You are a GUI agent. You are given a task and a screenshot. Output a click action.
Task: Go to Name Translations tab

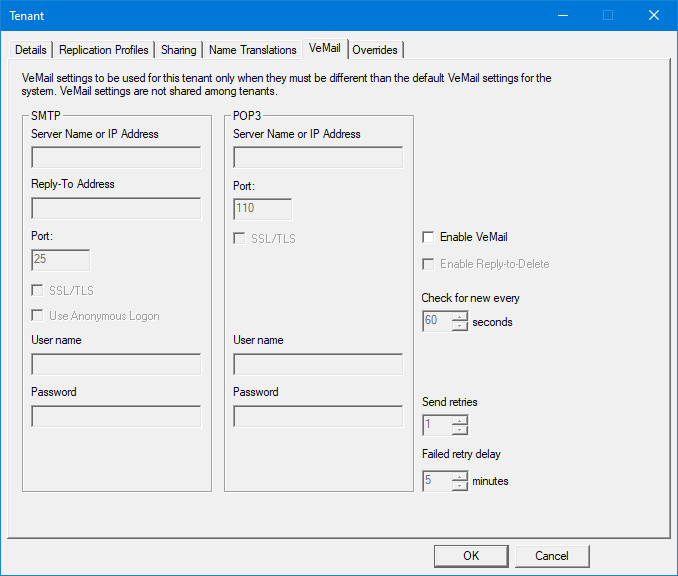tap(252, 50)
